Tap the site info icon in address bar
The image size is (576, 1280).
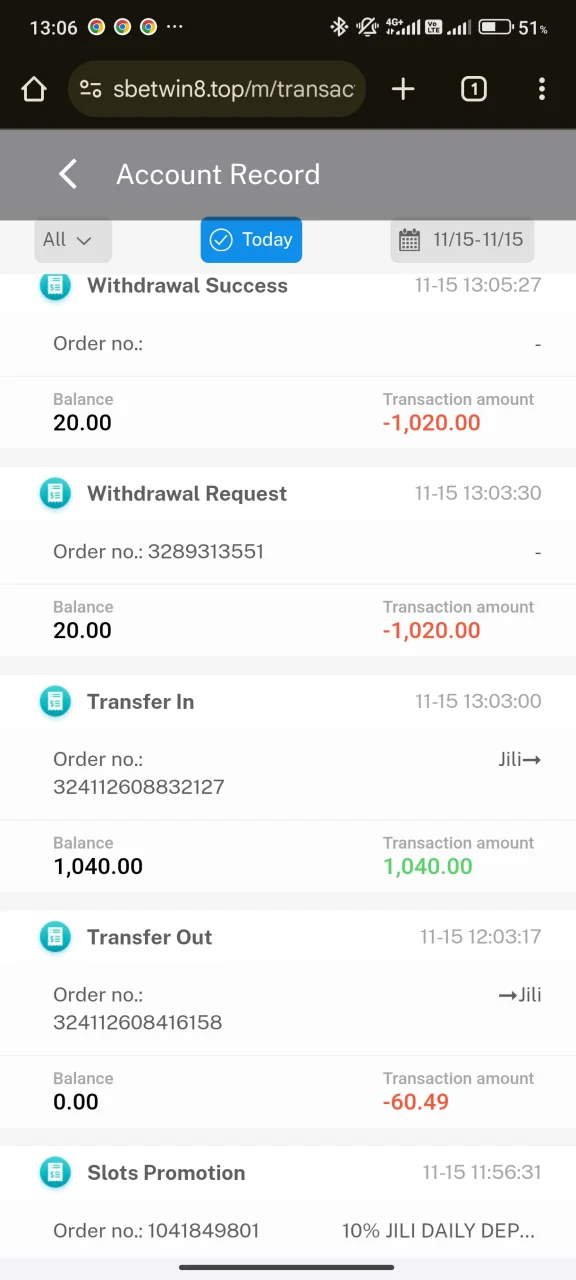coord(90,89)
